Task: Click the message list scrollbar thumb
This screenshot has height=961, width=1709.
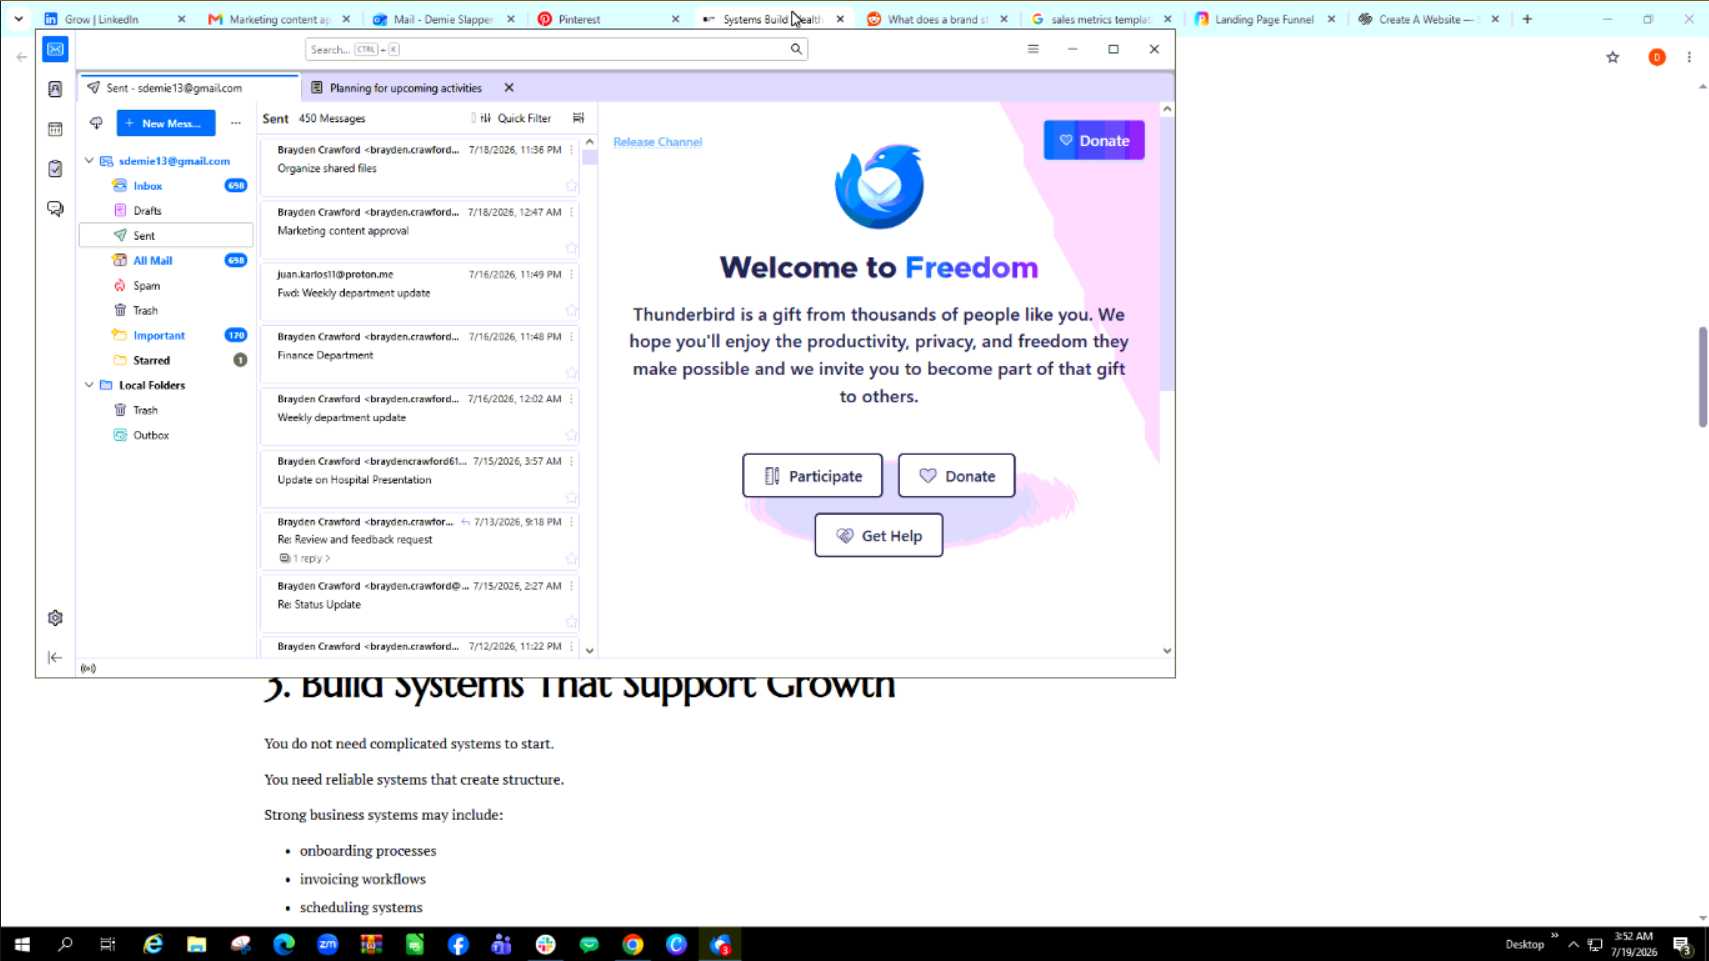Action: tap(590, 157)
